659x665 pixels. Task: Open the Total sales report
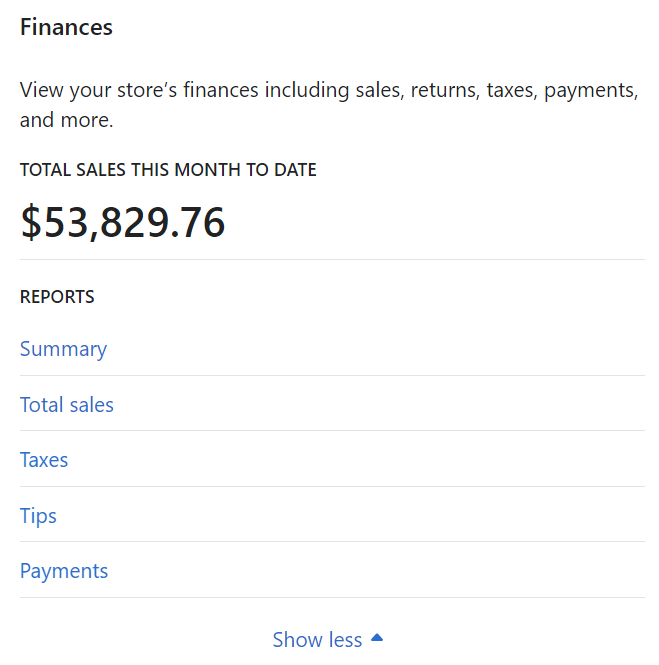point(67,405)
